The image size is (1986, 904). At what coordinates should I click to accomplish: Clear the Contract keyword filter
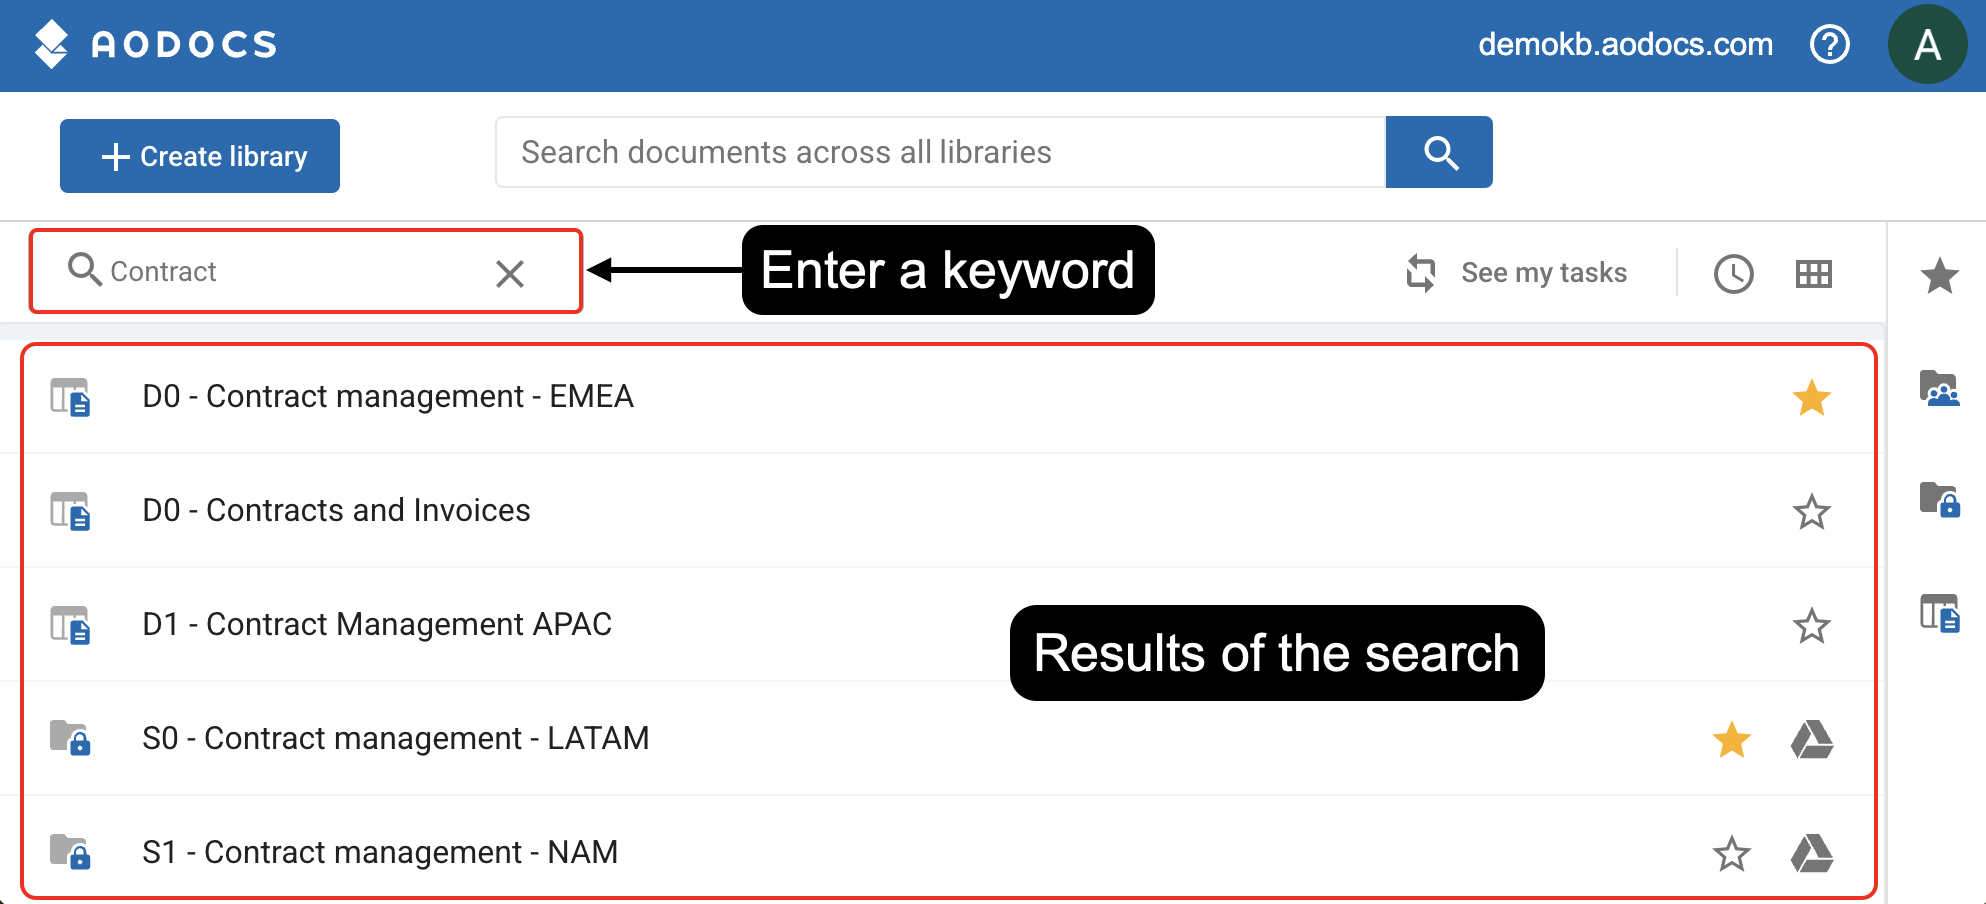click(510, 273)
